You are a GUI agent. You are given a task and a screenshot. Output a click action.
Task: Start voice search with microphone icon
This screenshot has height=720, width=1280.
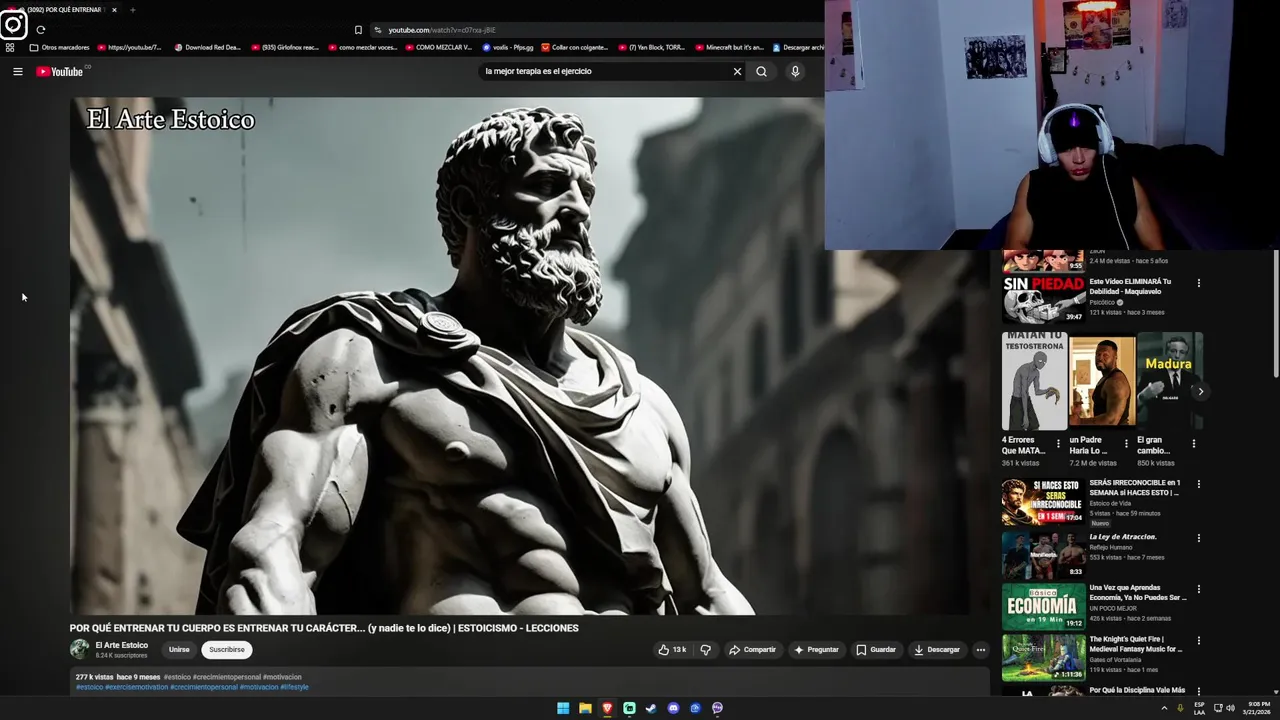pos(795,71)
